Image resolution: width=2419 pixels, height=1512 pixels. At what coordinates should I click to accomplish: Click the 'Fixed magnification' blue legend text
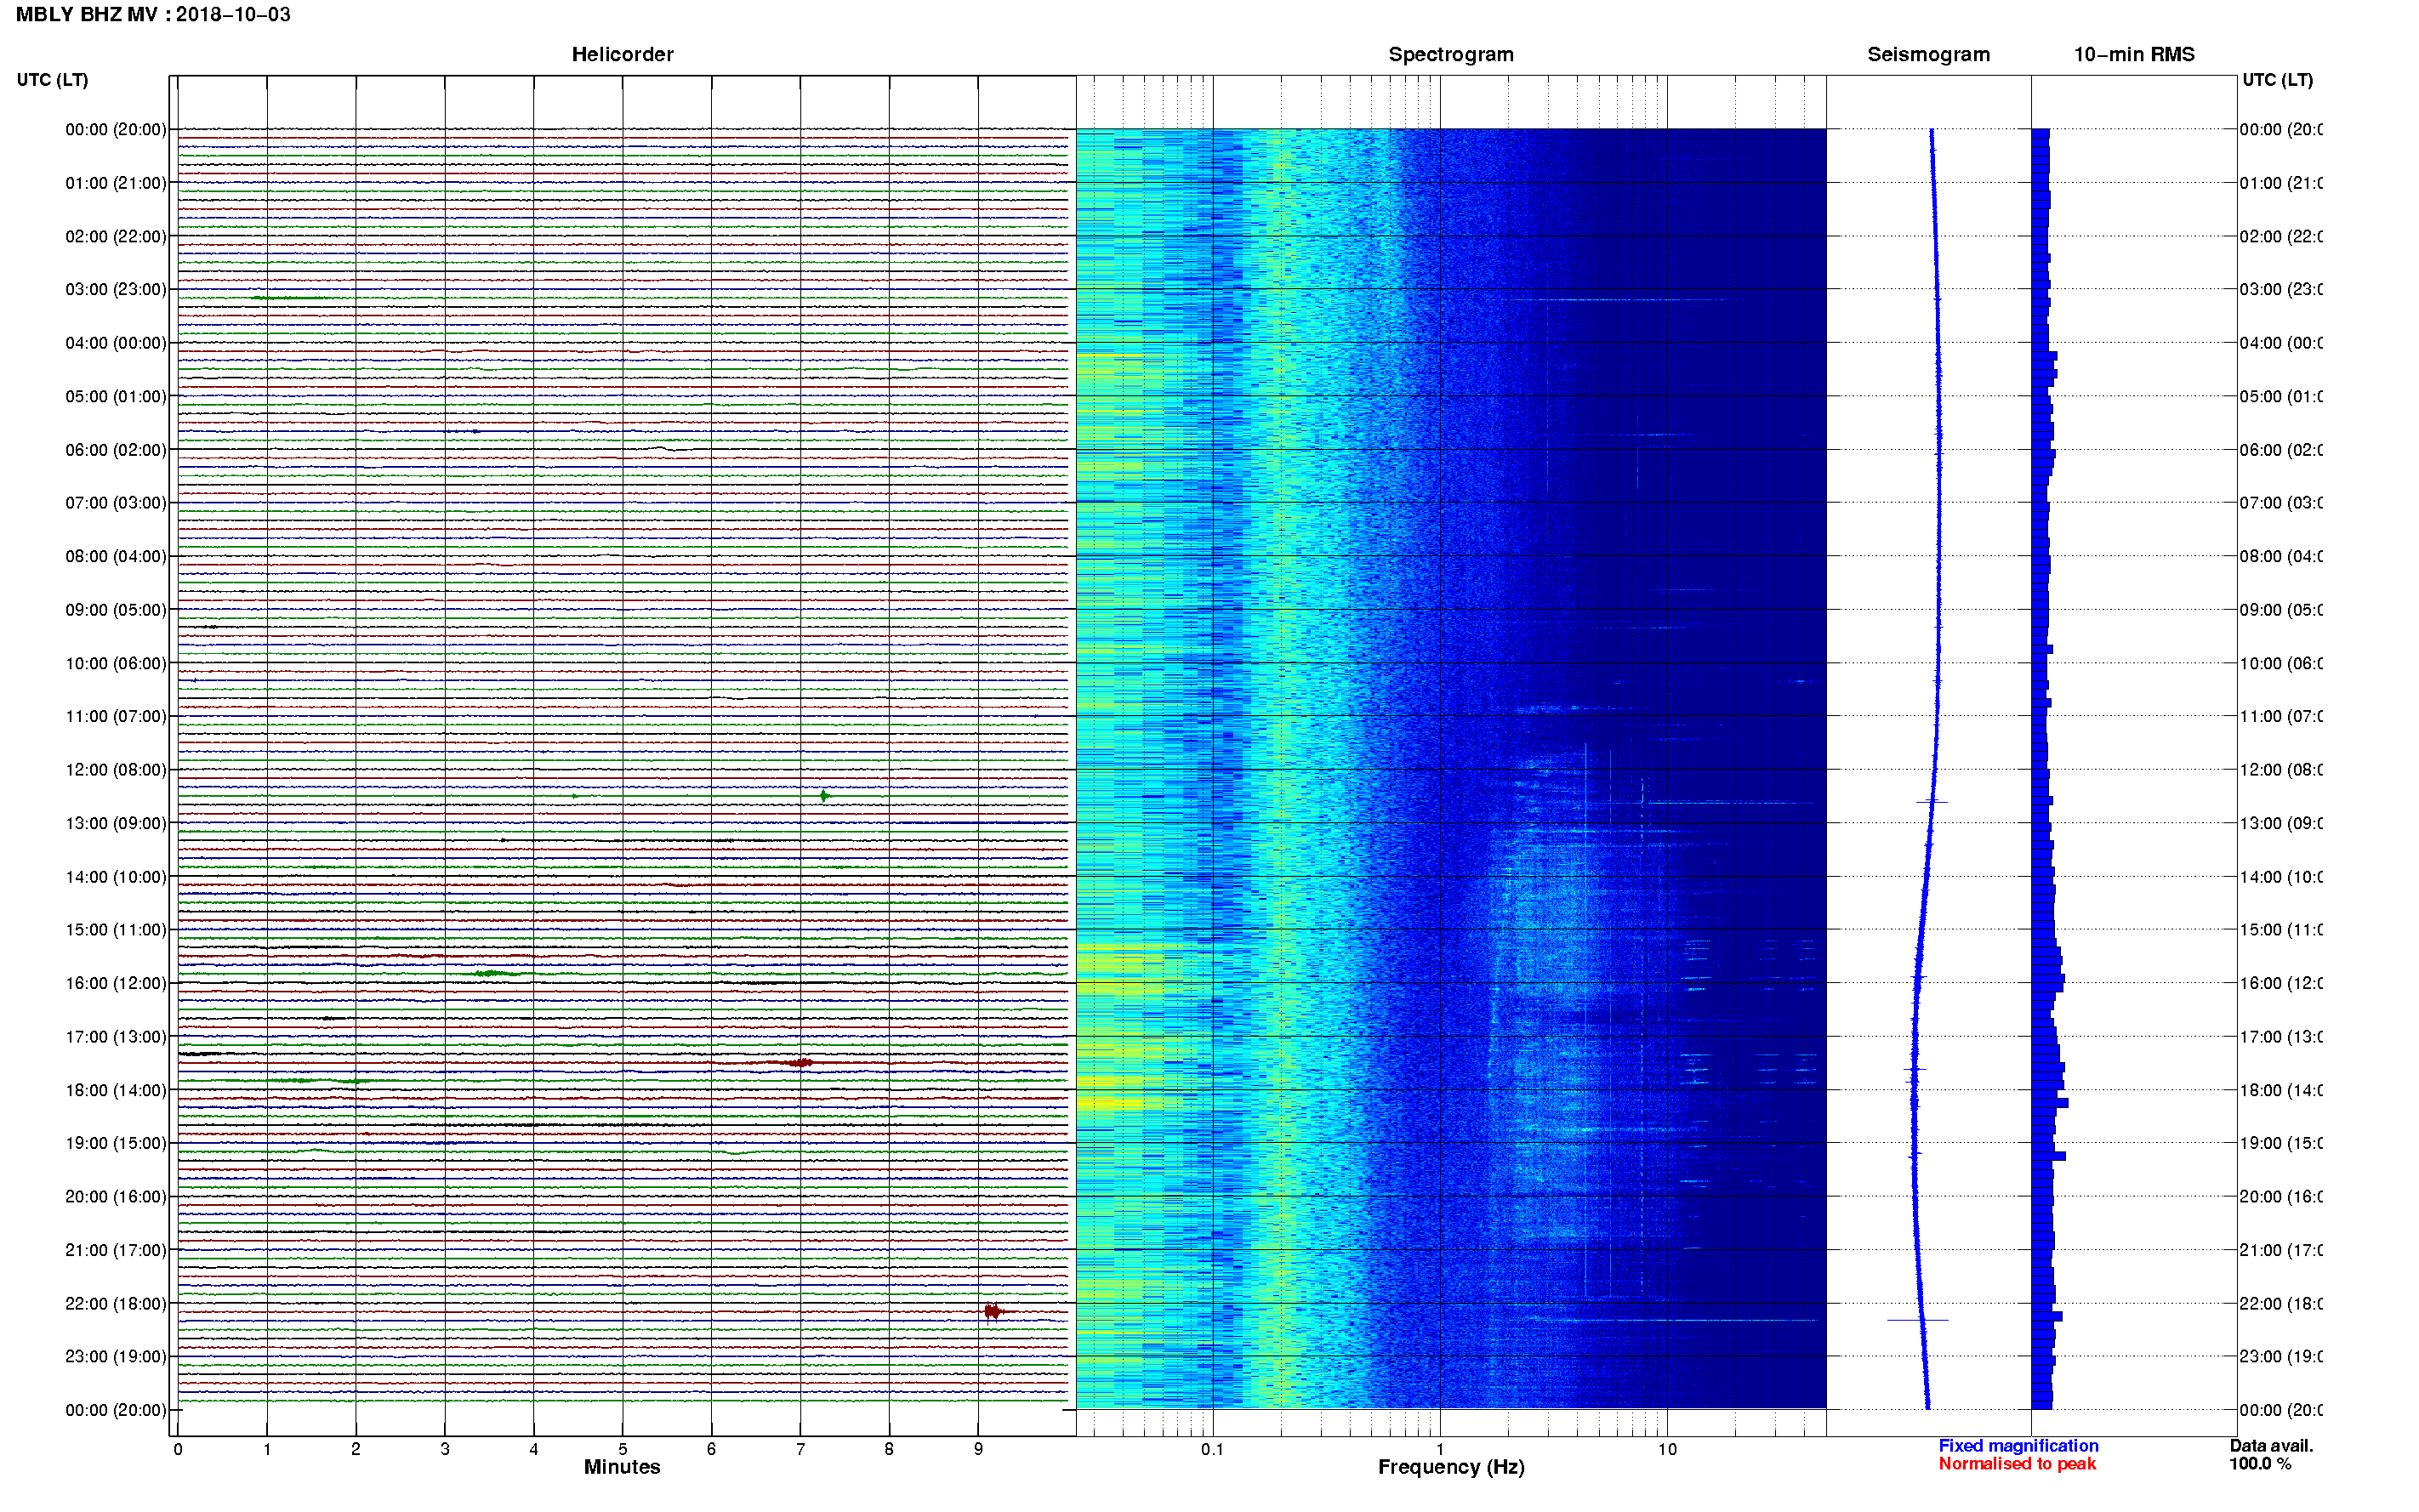click(2018, 1446)
